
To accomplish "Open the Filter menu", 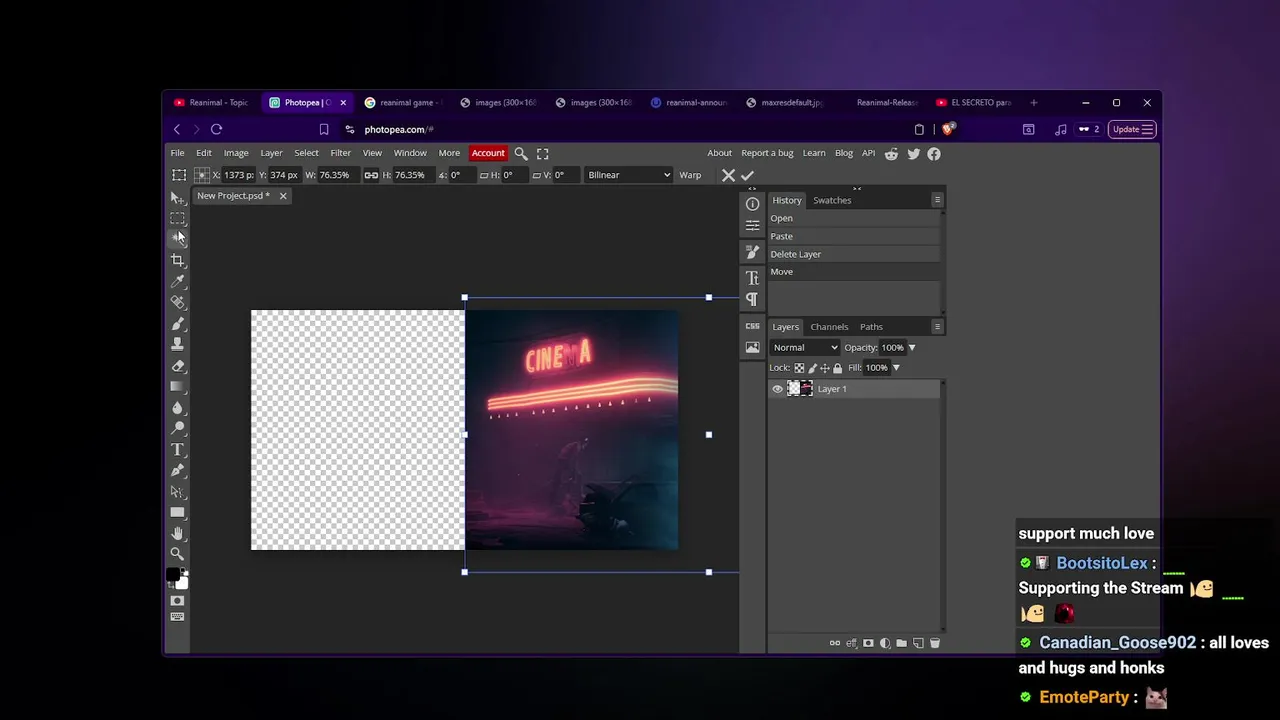I will pos(340,153).
